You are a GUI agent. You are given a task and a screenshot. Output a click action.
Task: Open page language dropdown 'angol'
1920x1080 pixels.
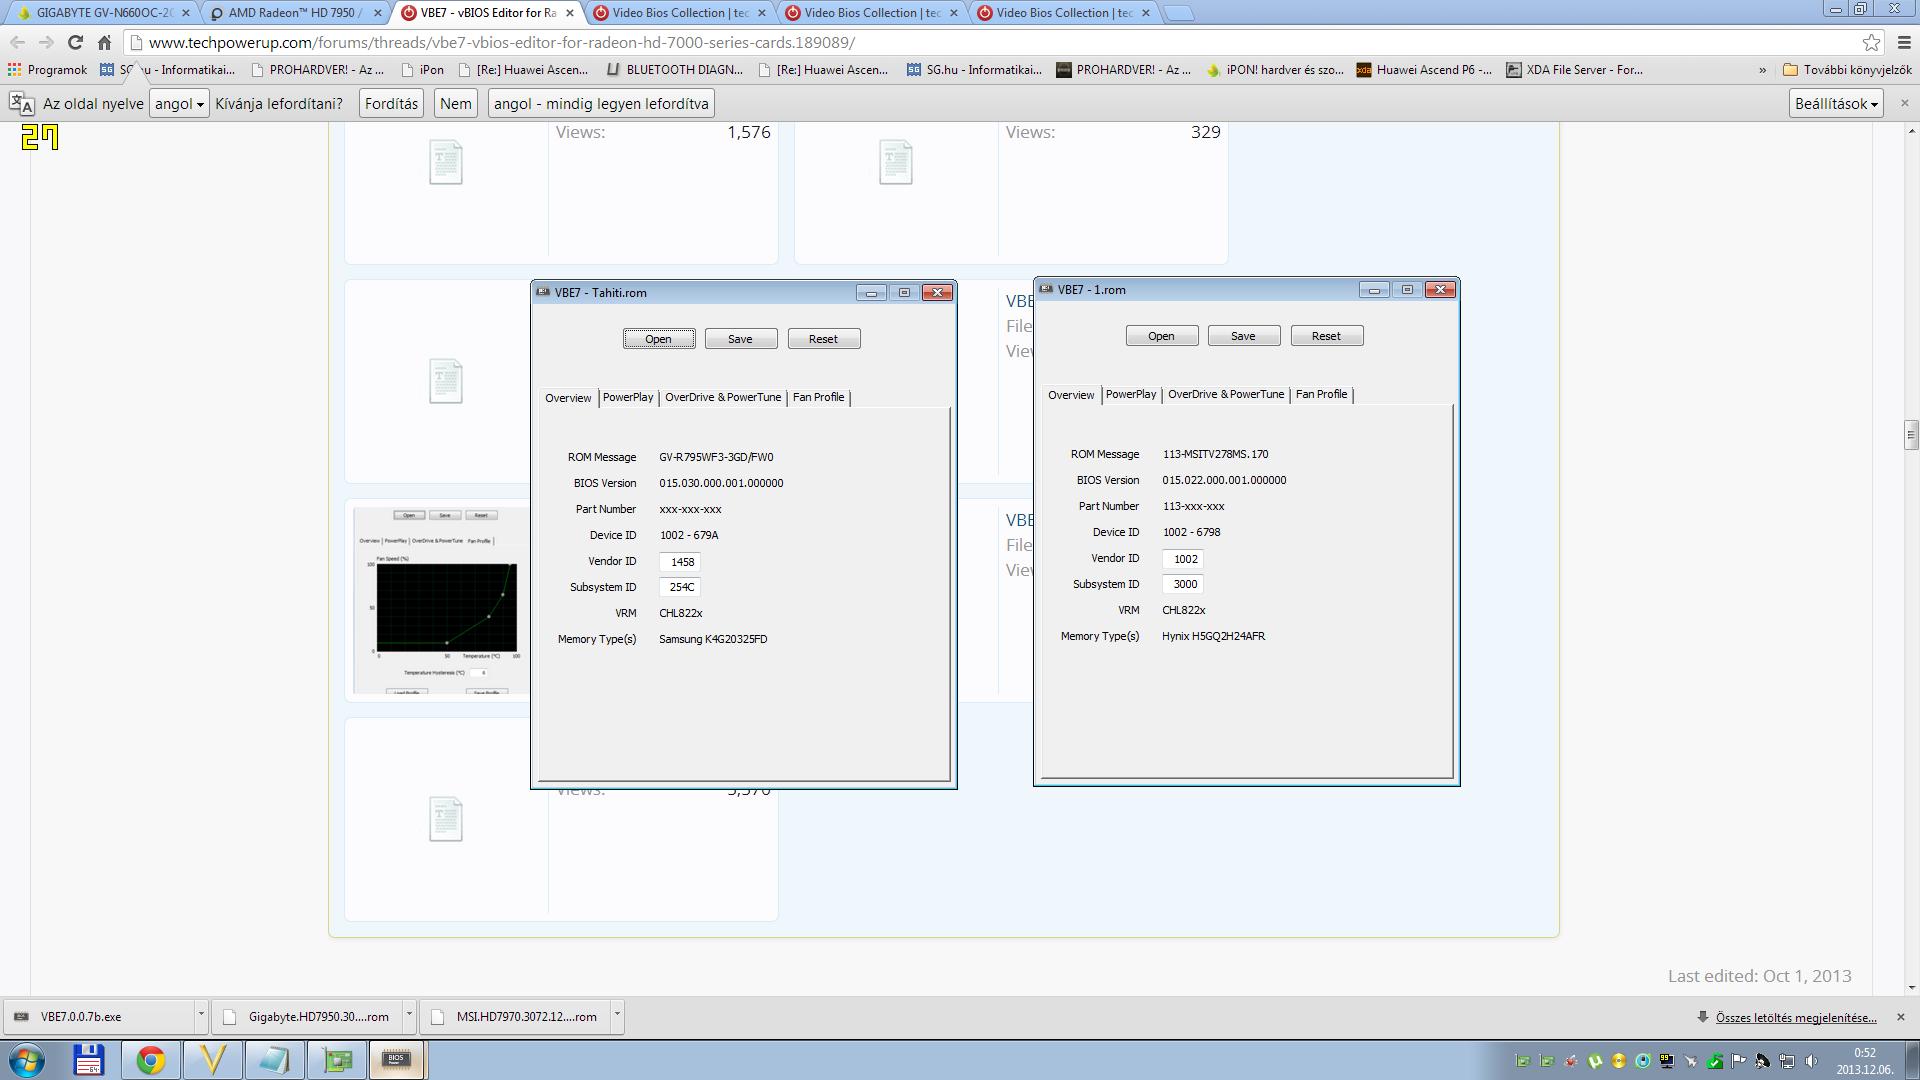click(179, 104)
